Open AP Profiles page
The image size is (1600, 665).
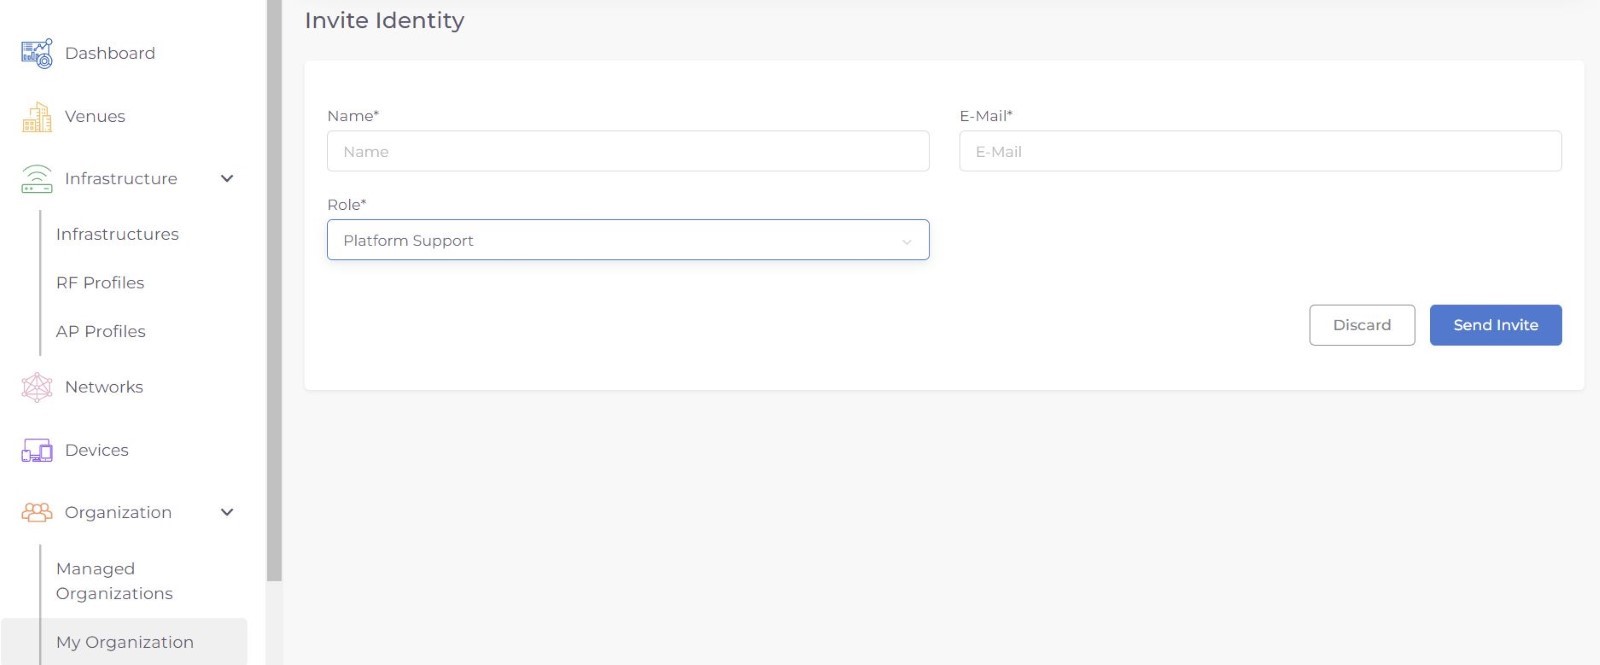pos(101,331)
